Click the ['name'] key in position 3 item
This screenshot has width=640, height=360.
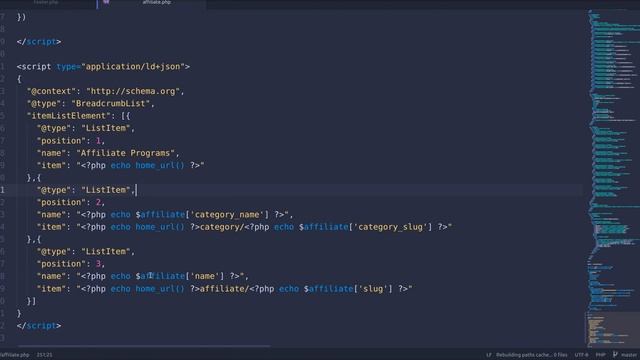coord(205,276)
